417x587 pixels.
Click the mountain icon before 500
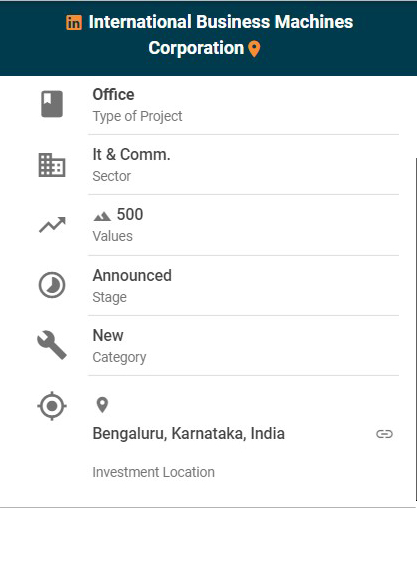(102, 216)
